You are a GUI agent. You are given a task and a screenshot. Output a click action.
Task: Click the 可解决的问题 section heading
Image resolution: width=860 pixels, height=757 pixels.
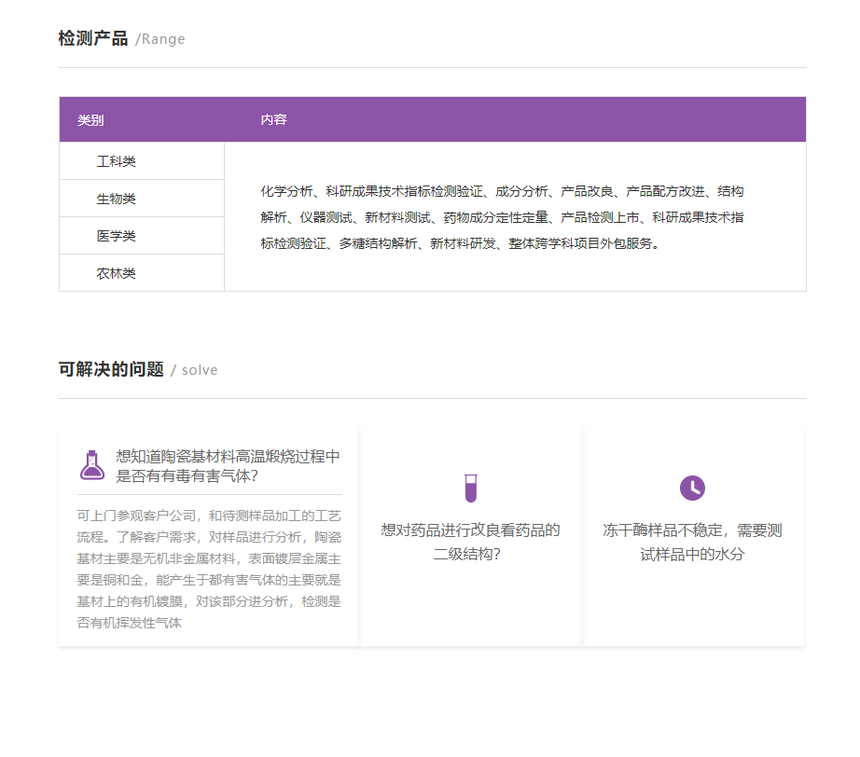(111, 370)
